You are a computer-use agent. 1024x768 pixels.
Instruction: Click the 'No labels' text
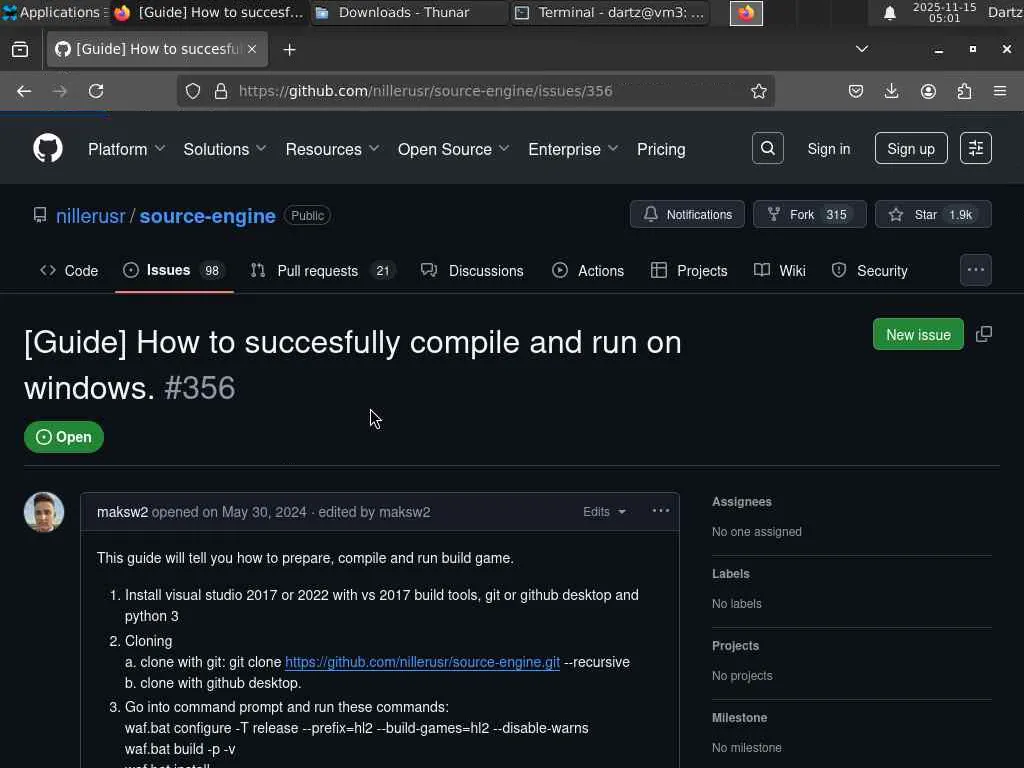click(737, 603)
